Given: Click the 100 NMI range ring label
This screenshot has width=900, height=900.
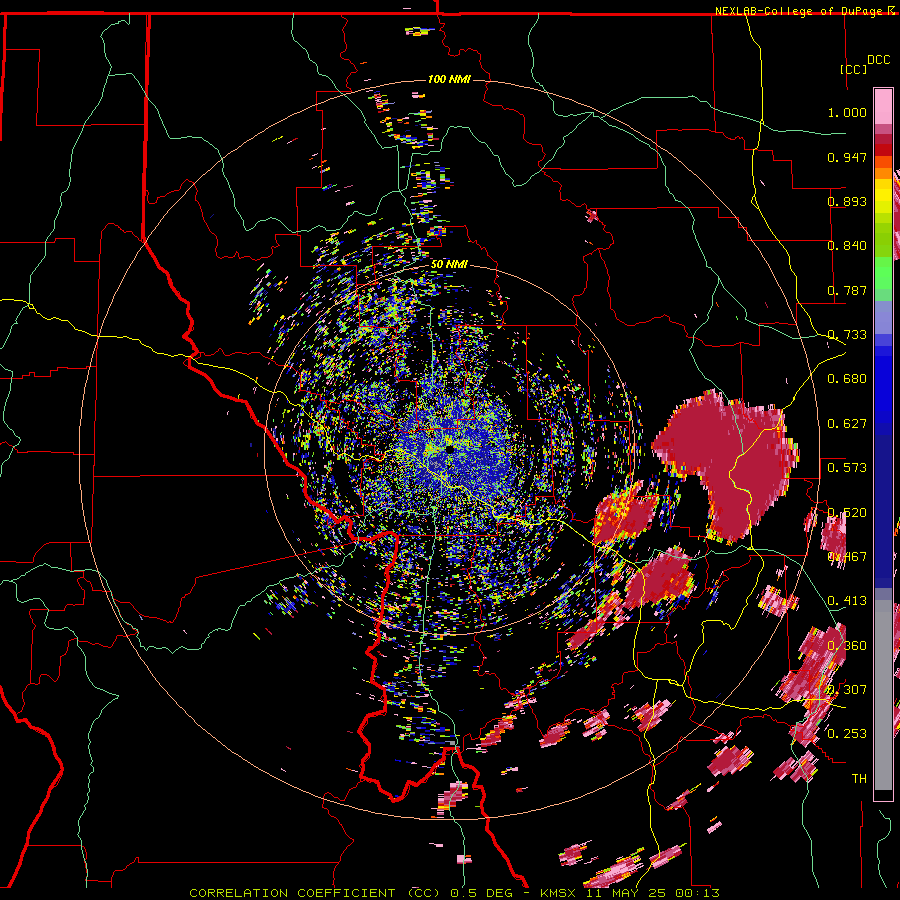Looking at the screenshot, I should (x=449, y=79).
